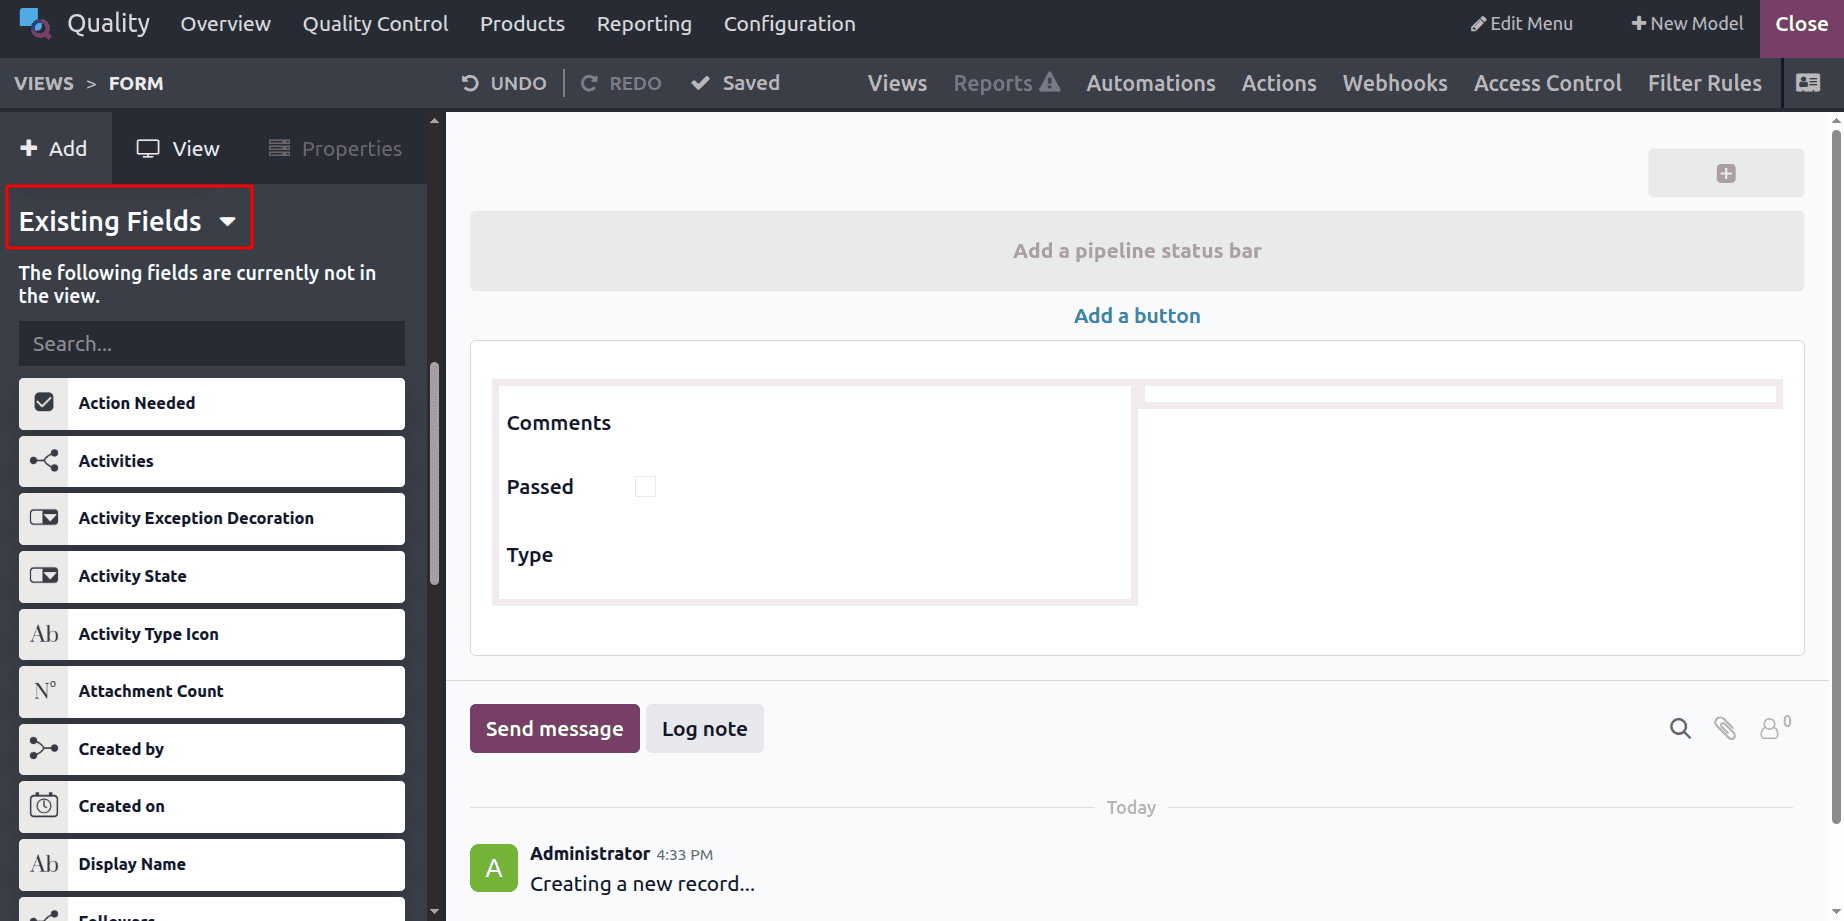Open the notes card icon beside Filter Rules
Viewport: 1844px width, 921px height.
tap(1808, 83)
